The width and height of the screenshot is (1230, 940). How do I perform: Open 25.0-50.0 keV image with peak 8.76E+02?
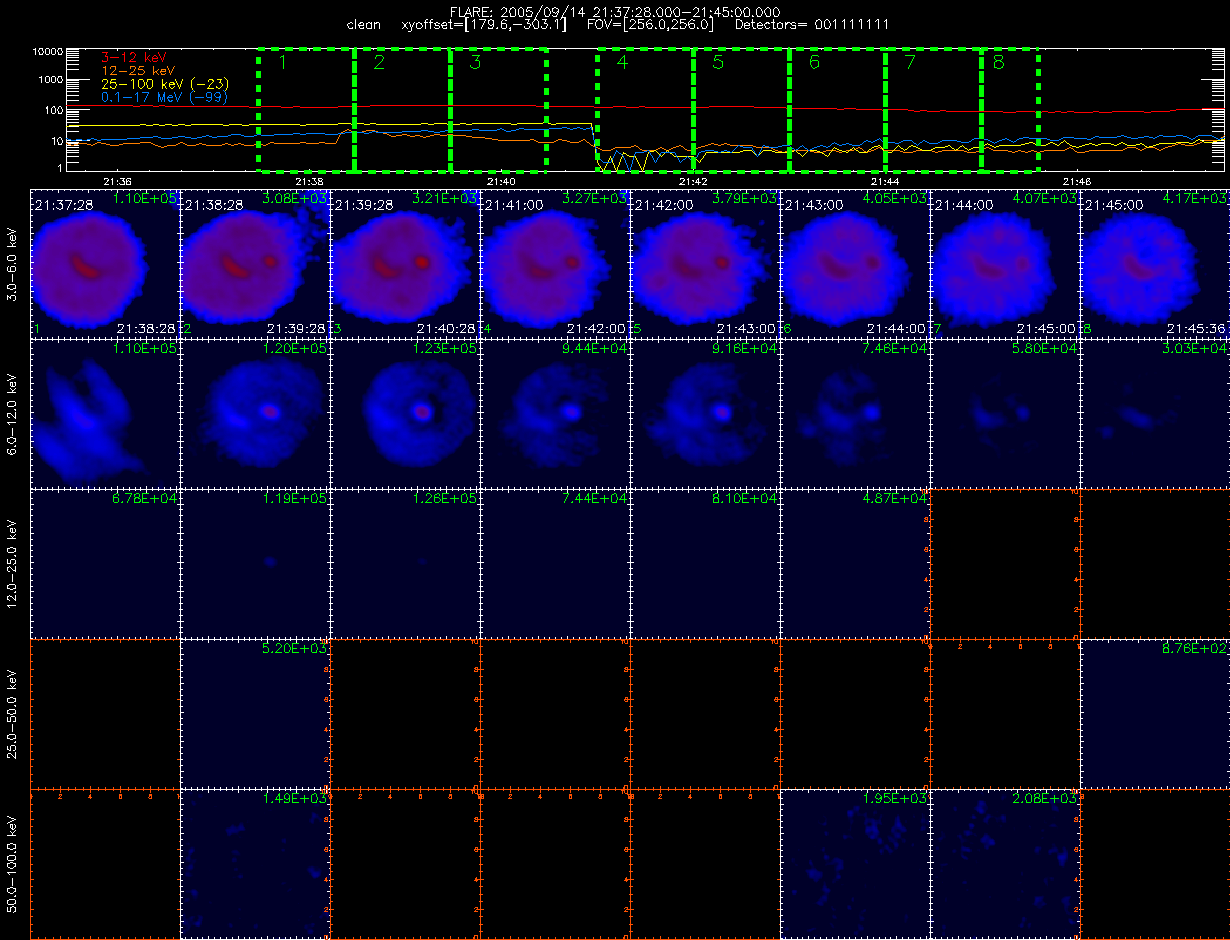click(x=1155, y=713)
